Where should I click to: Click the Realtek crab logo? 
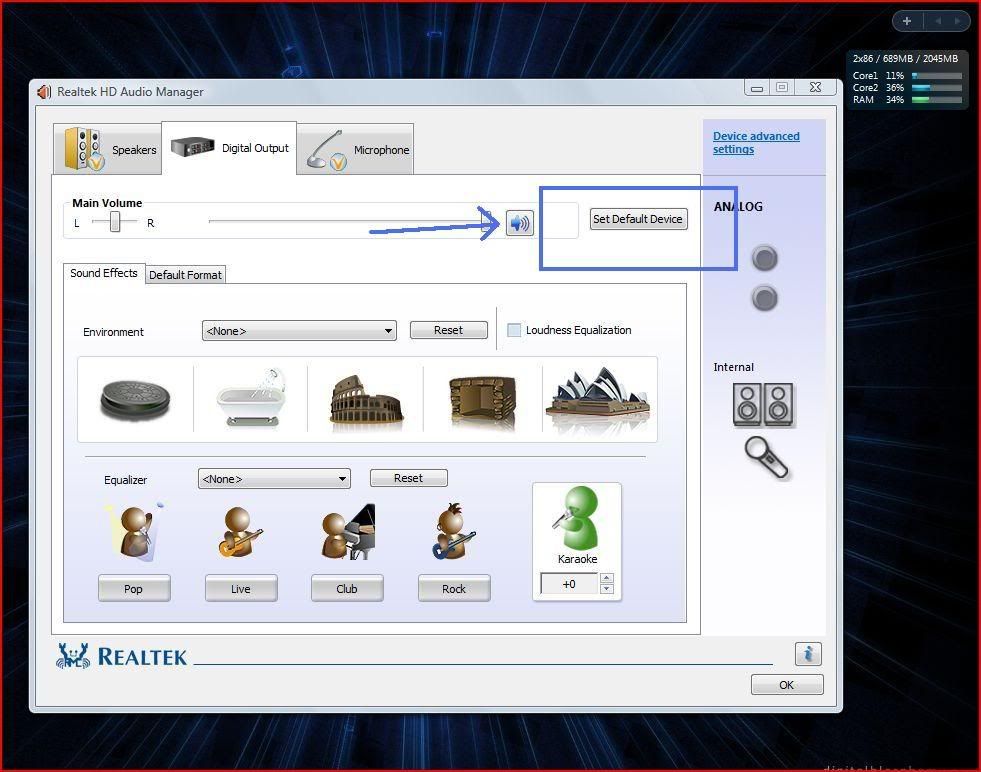(73, 656)
